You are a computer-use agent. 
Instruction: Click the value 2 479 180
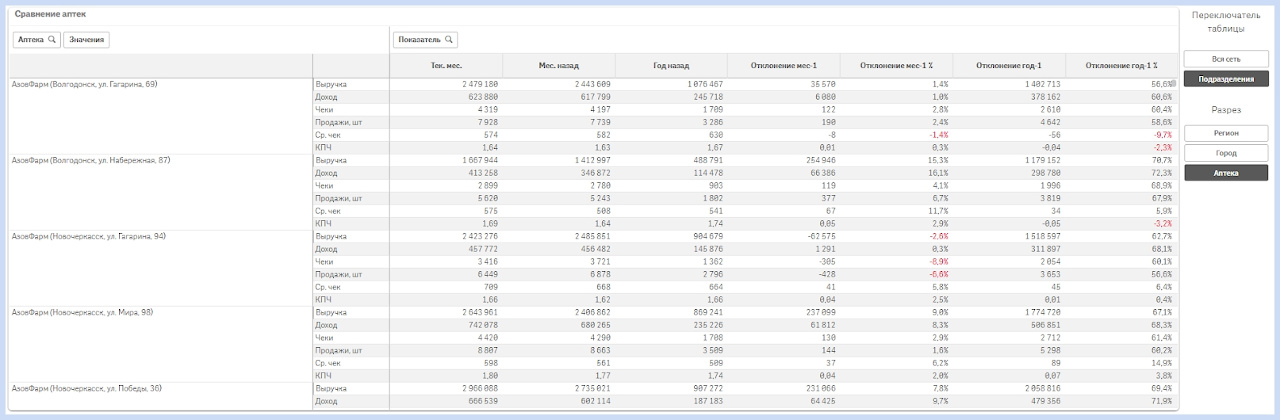pyautogui.click(x=478, y=84)
